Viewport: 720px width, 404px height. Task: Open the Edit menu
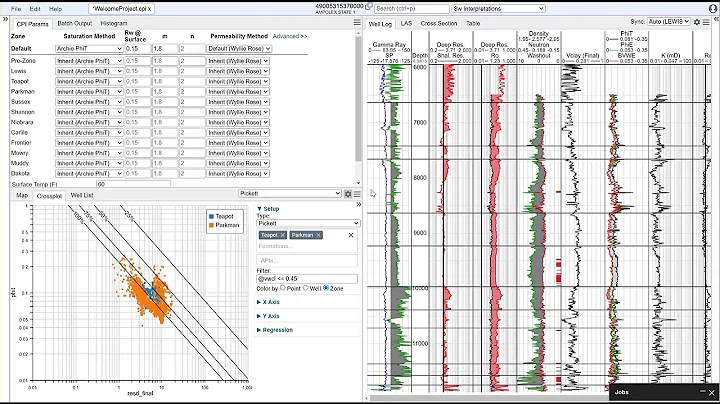pos(35,9)
